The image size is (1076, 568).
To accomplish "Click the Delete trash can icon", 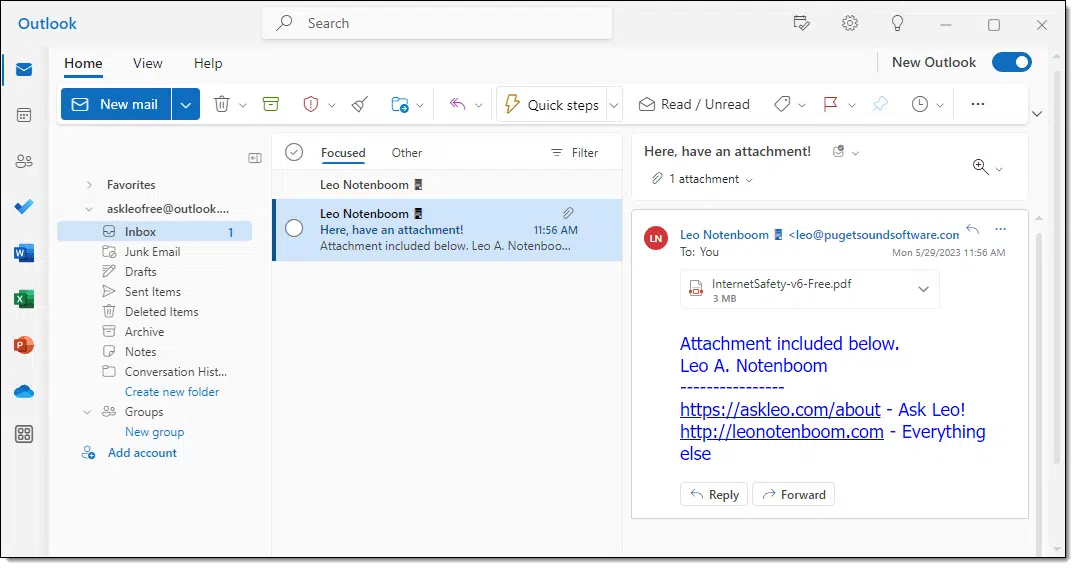I will click(x=222, y=104).
